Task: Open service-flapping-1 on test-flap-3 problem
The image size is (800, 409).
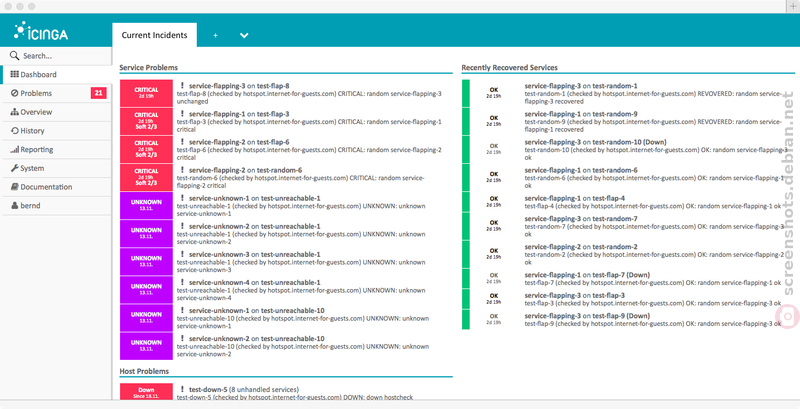Action: [239, 114]
